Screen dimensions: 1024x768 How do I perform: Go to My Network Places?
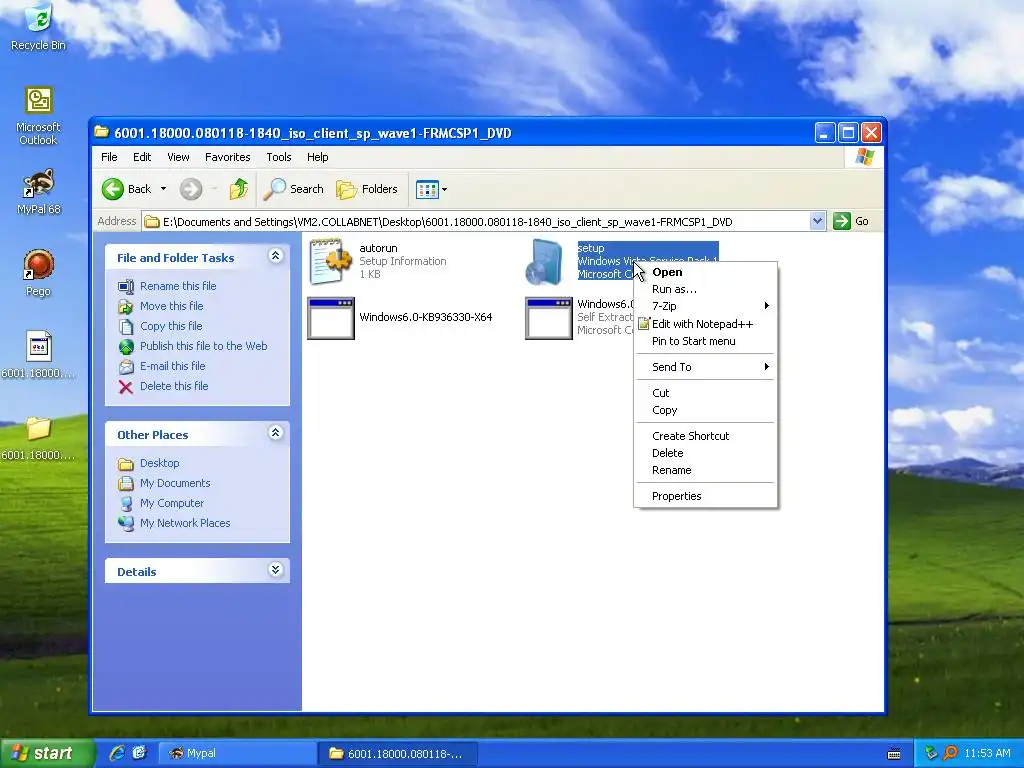pyautogui.click(x=185, y=523)
